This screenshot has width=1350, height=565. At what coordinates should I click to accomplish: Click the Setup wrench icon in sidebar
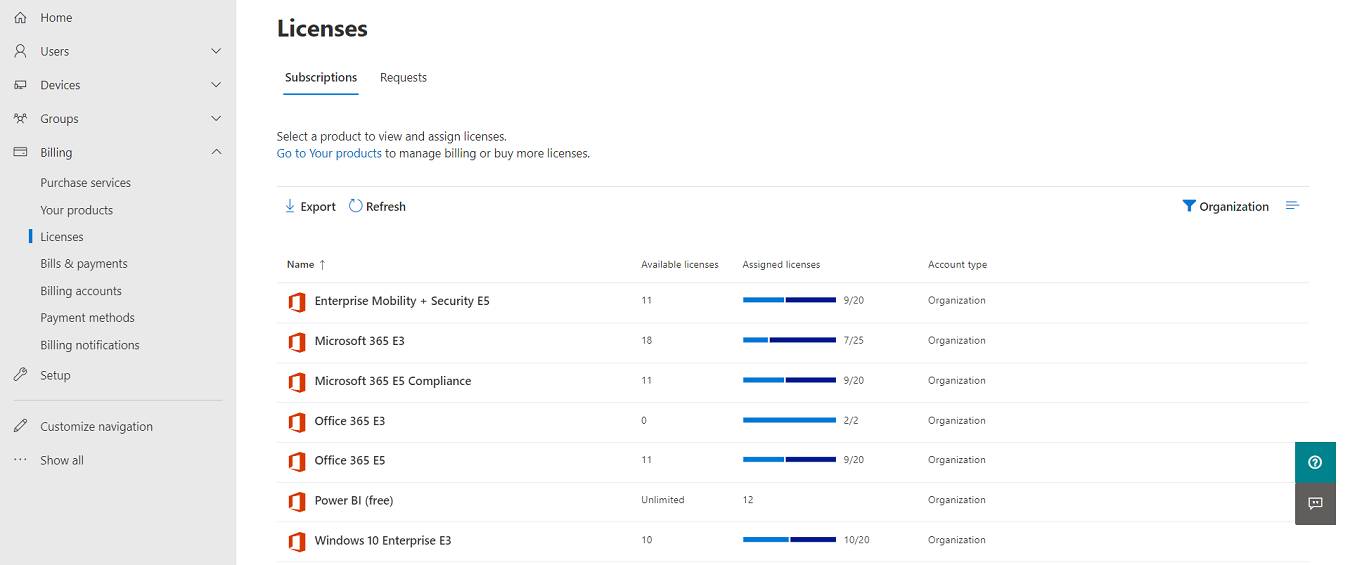click(x=20, y=375)
